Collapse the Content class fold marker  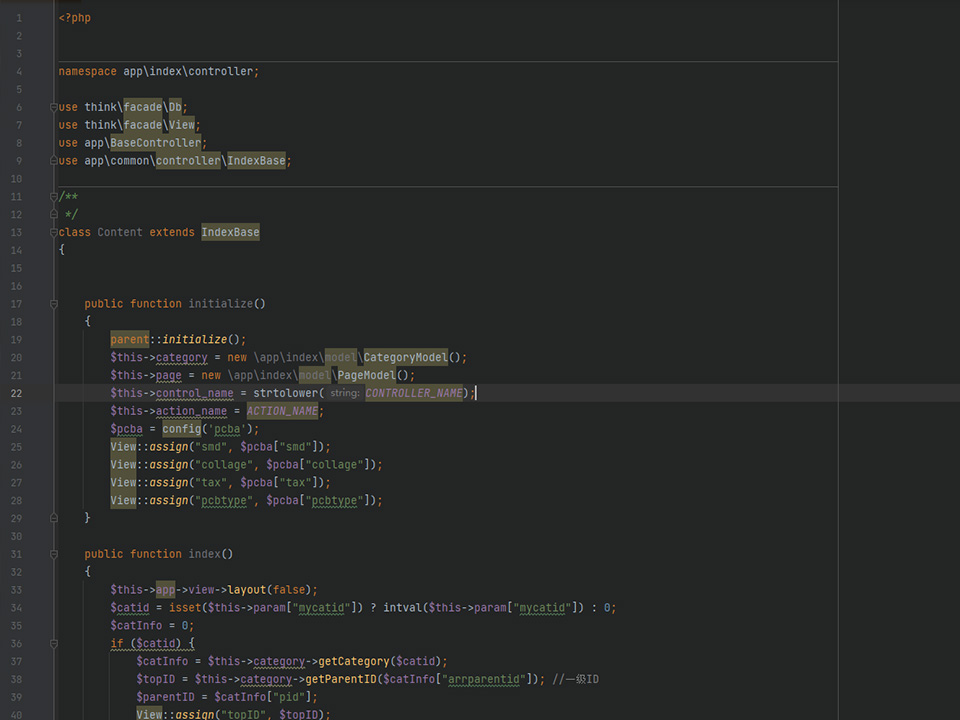pyautogui.click(x=54, y=232)
